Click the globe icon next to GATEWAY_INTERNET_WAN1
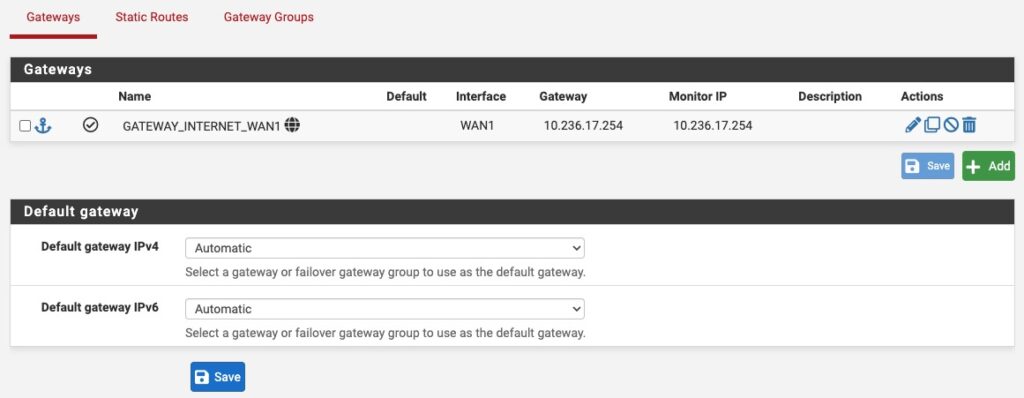The image size is (1024, 398). pos(293,125)
